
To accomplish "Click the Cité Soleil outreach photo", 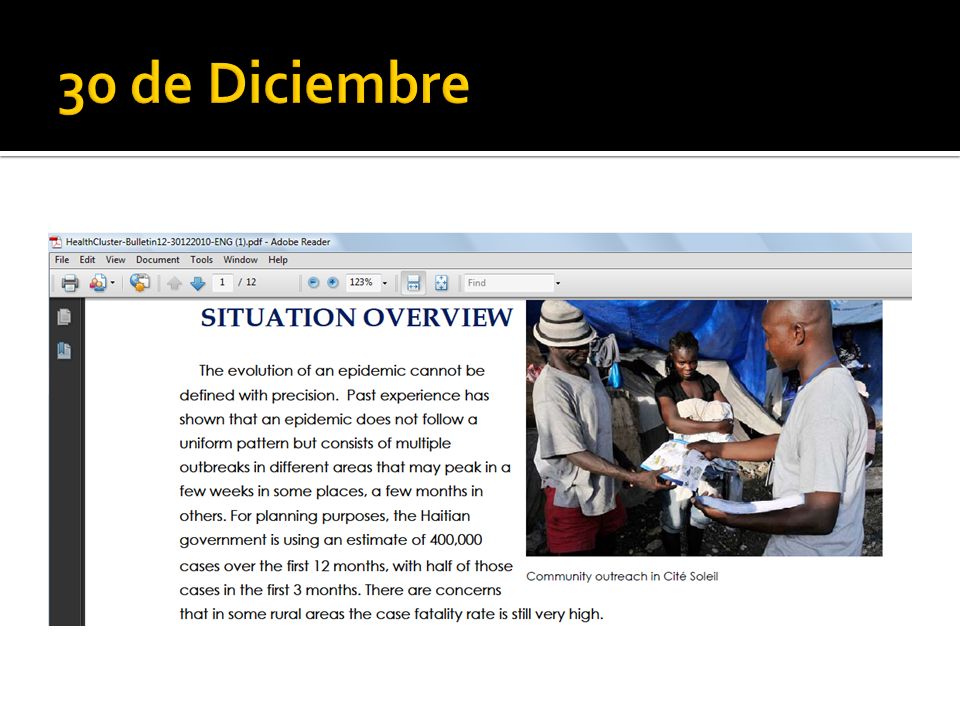I will click(x=704, y=428).
